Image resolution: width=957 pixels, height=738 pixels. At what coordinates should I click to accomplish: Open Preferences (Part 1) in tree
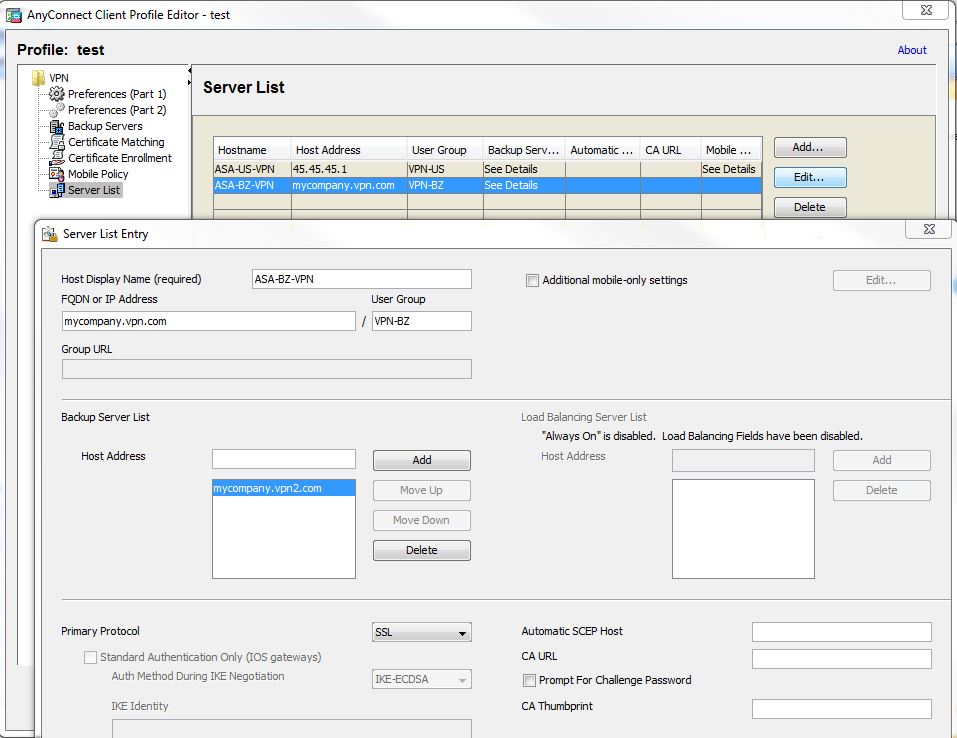click(x=117, y=93)
